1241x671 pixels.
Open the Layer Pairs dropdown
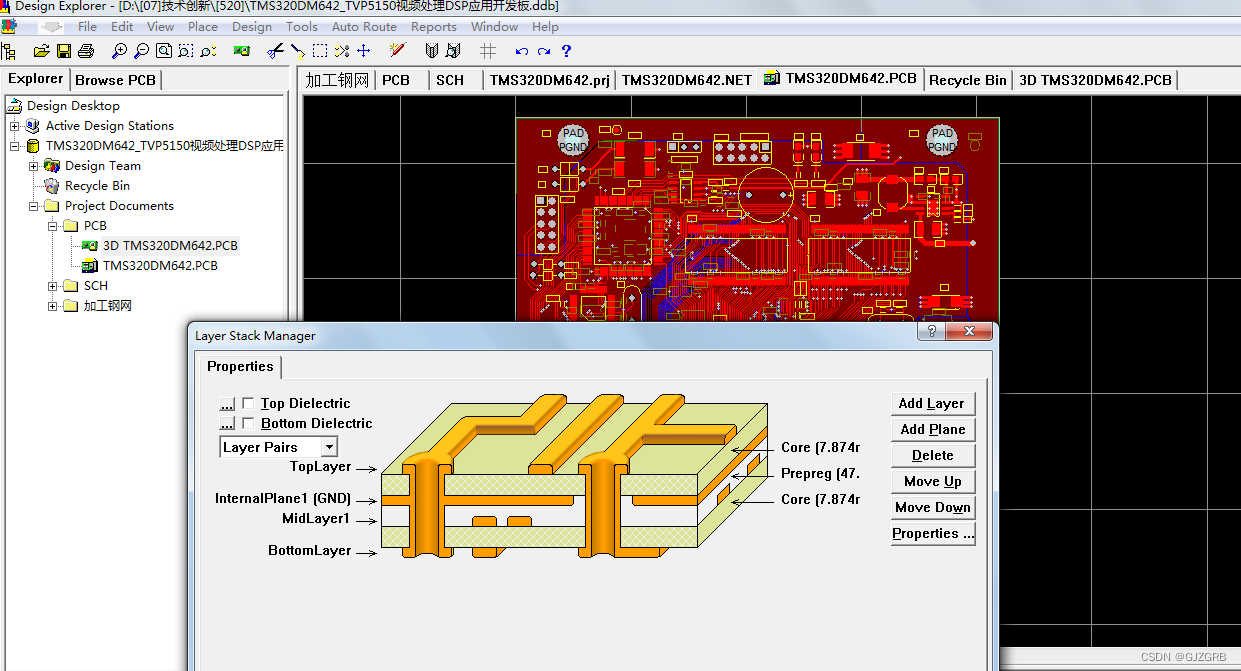(x=331, y=446)
